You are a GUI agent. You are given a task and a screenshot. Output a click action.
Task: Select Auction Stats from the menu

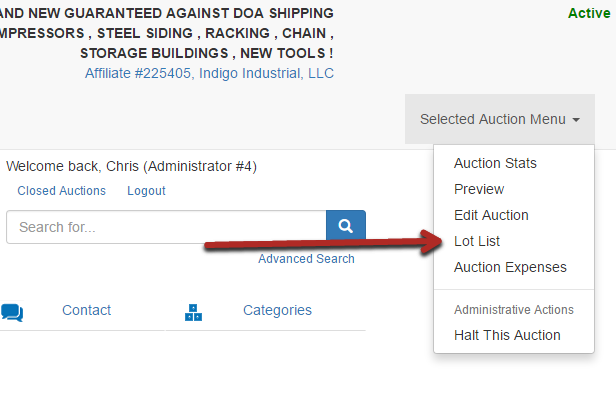coord(495,163)
